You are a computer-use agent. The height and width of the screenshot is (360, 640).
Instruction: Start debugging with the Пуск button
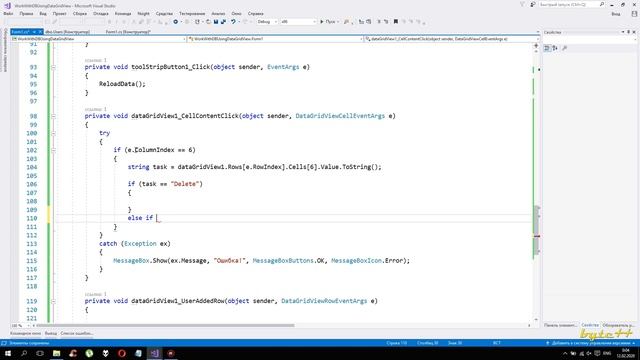(329, 22)
